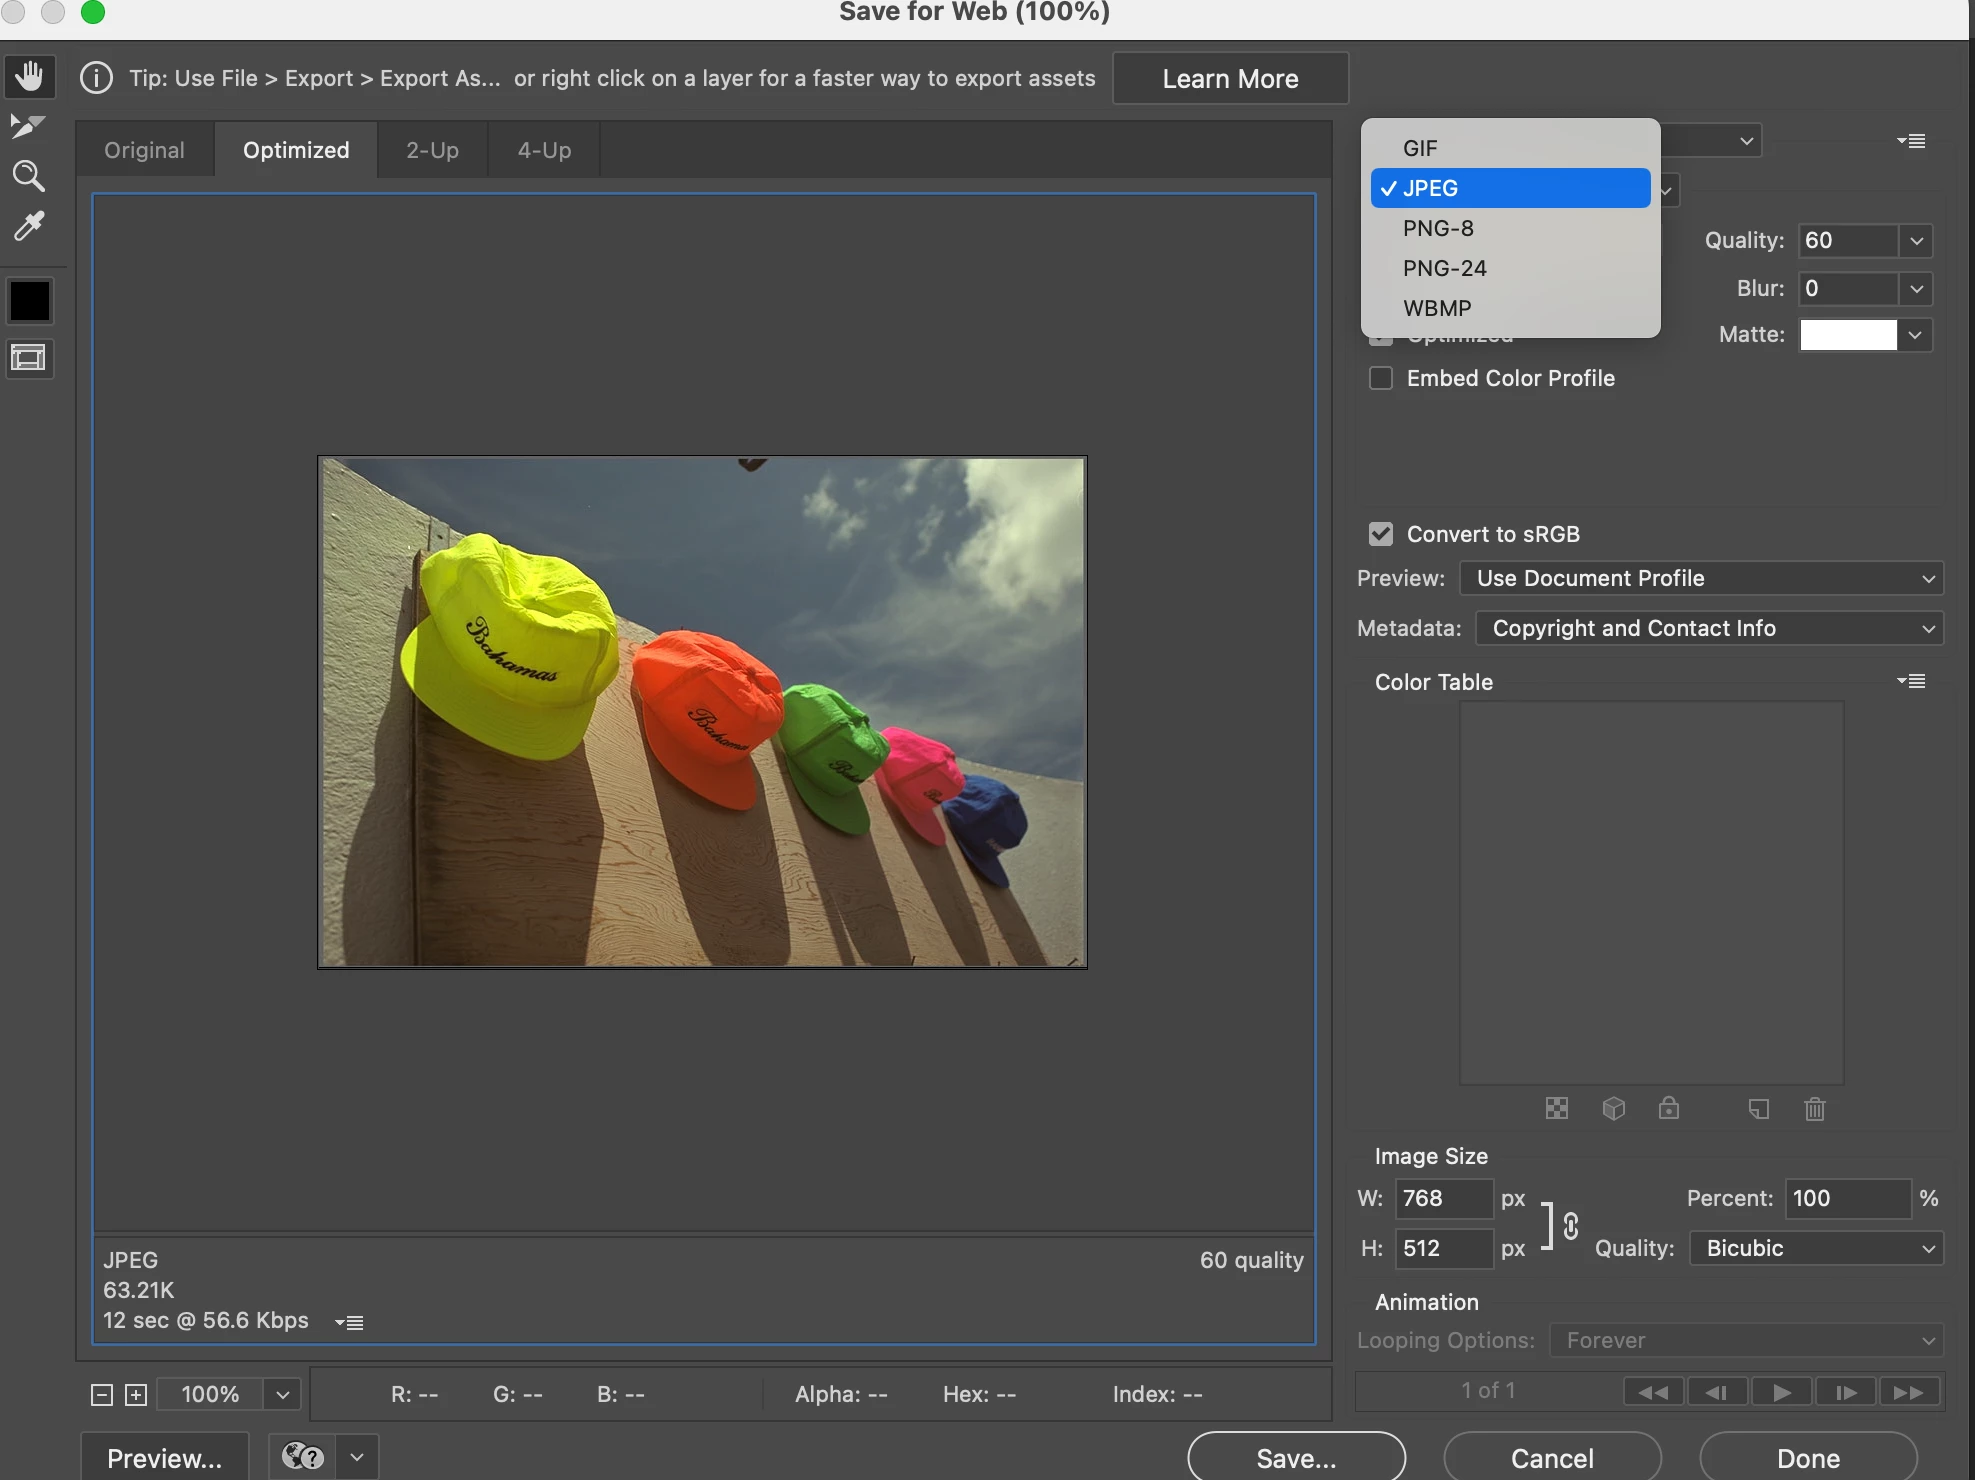The height and width of the screenshot is (1480, 1975).
Task: Open the resample Quality Bicubic dropdown
Action: (x=1815, y=1248)
